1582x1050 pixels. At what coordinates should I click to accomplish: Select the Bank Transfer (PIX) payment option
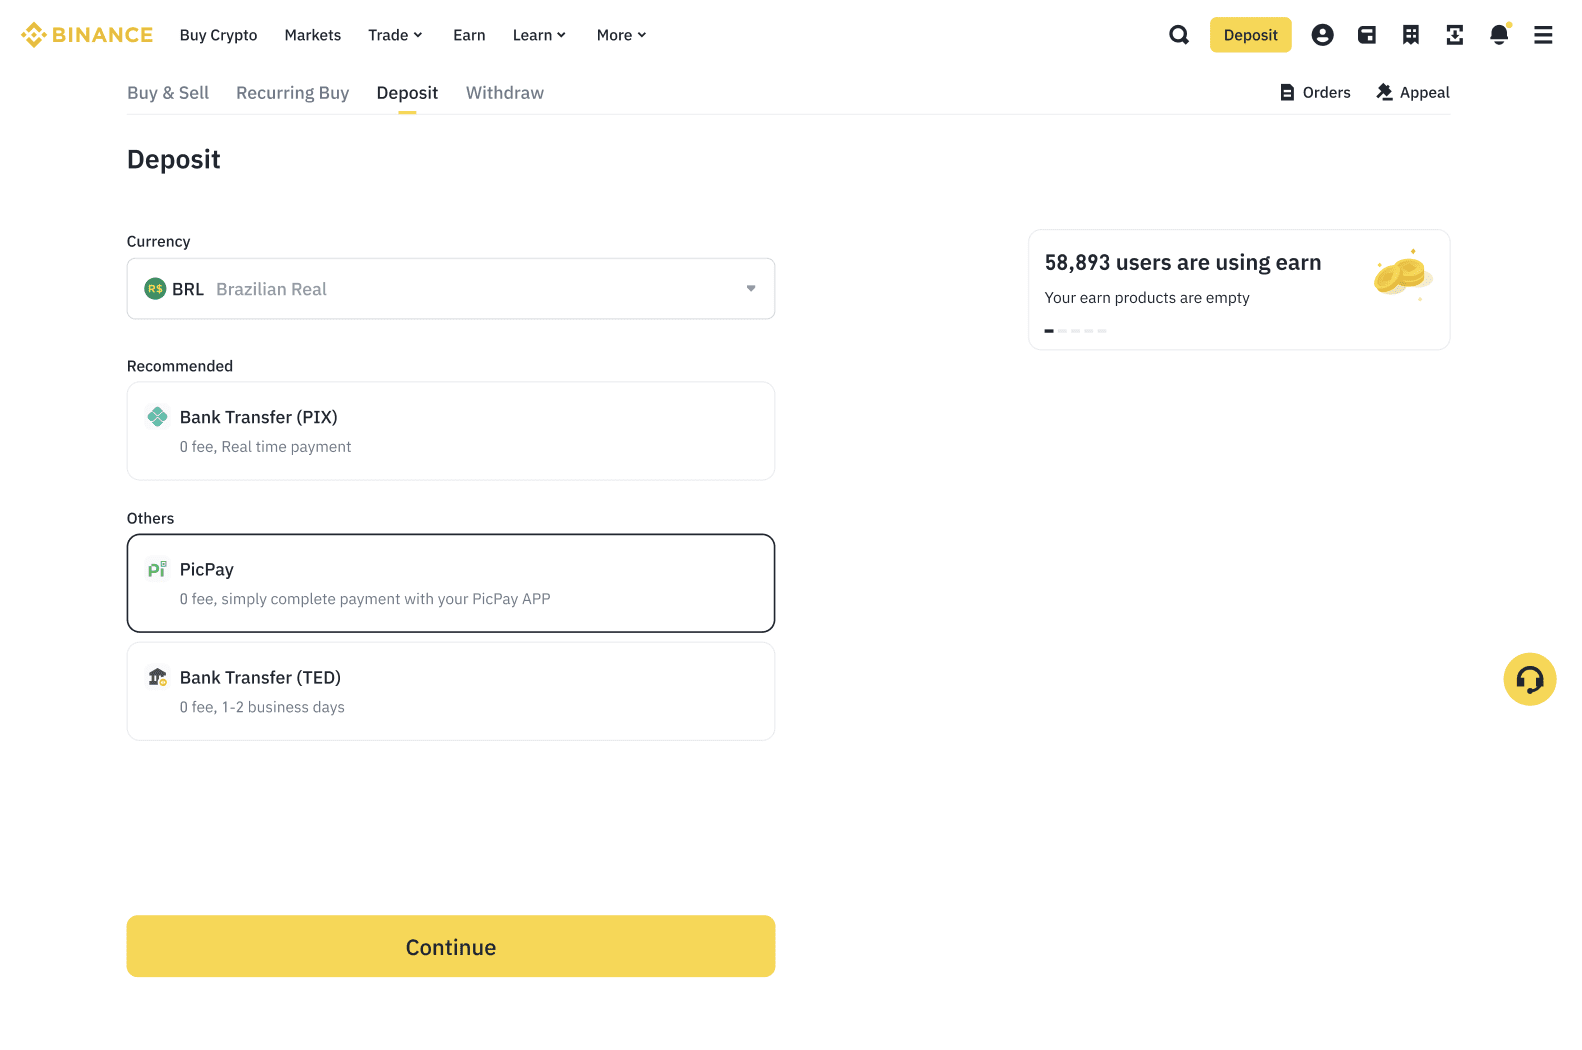tap(450, 431)
